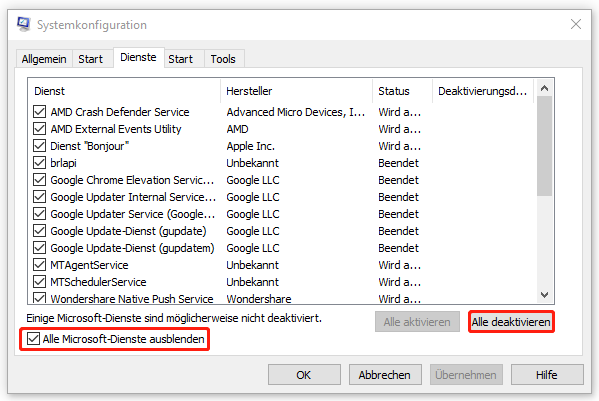Select "Beendet" status in the brlapi row
Screen dimensions: 599x401
pyautogui.click(x=398, y=163)
